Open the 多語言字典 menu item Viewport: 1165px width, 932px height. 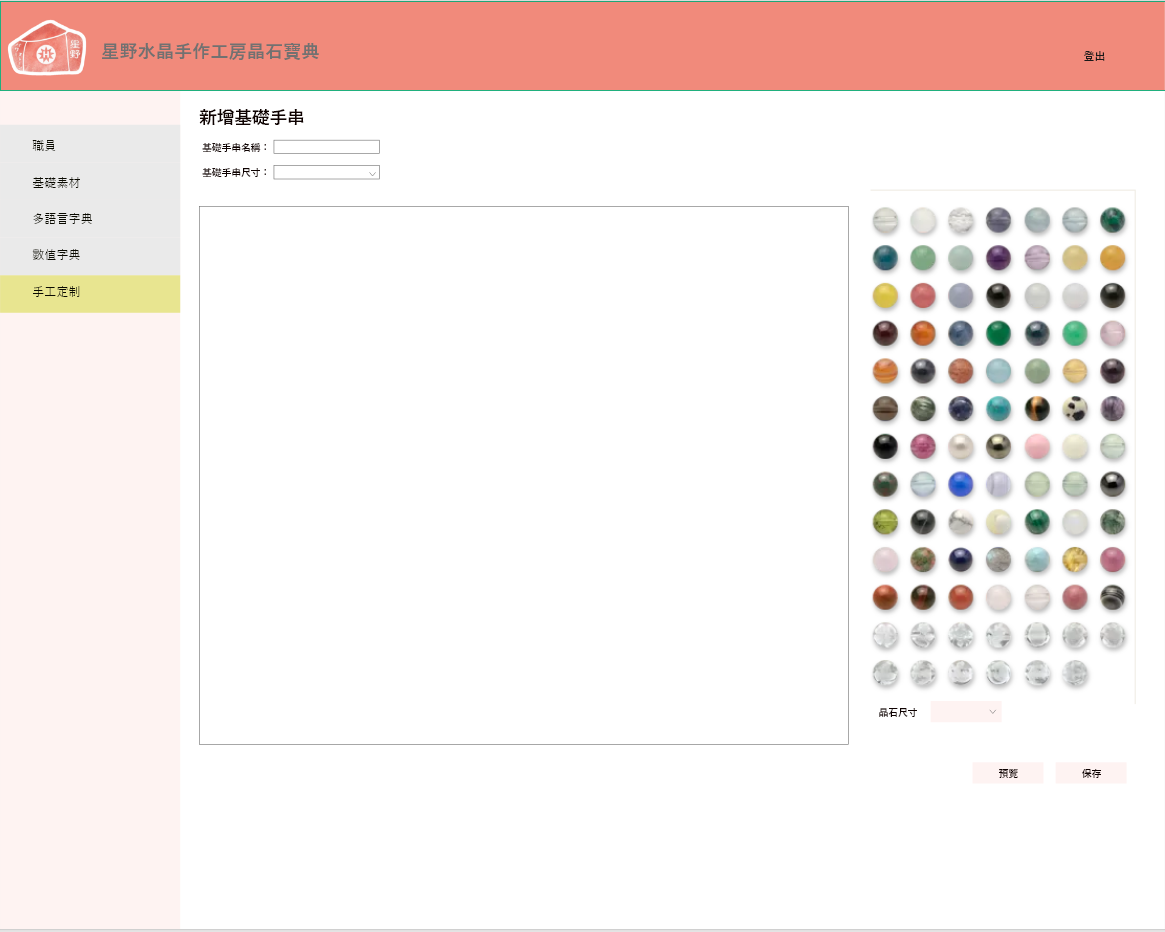(90, 219)
